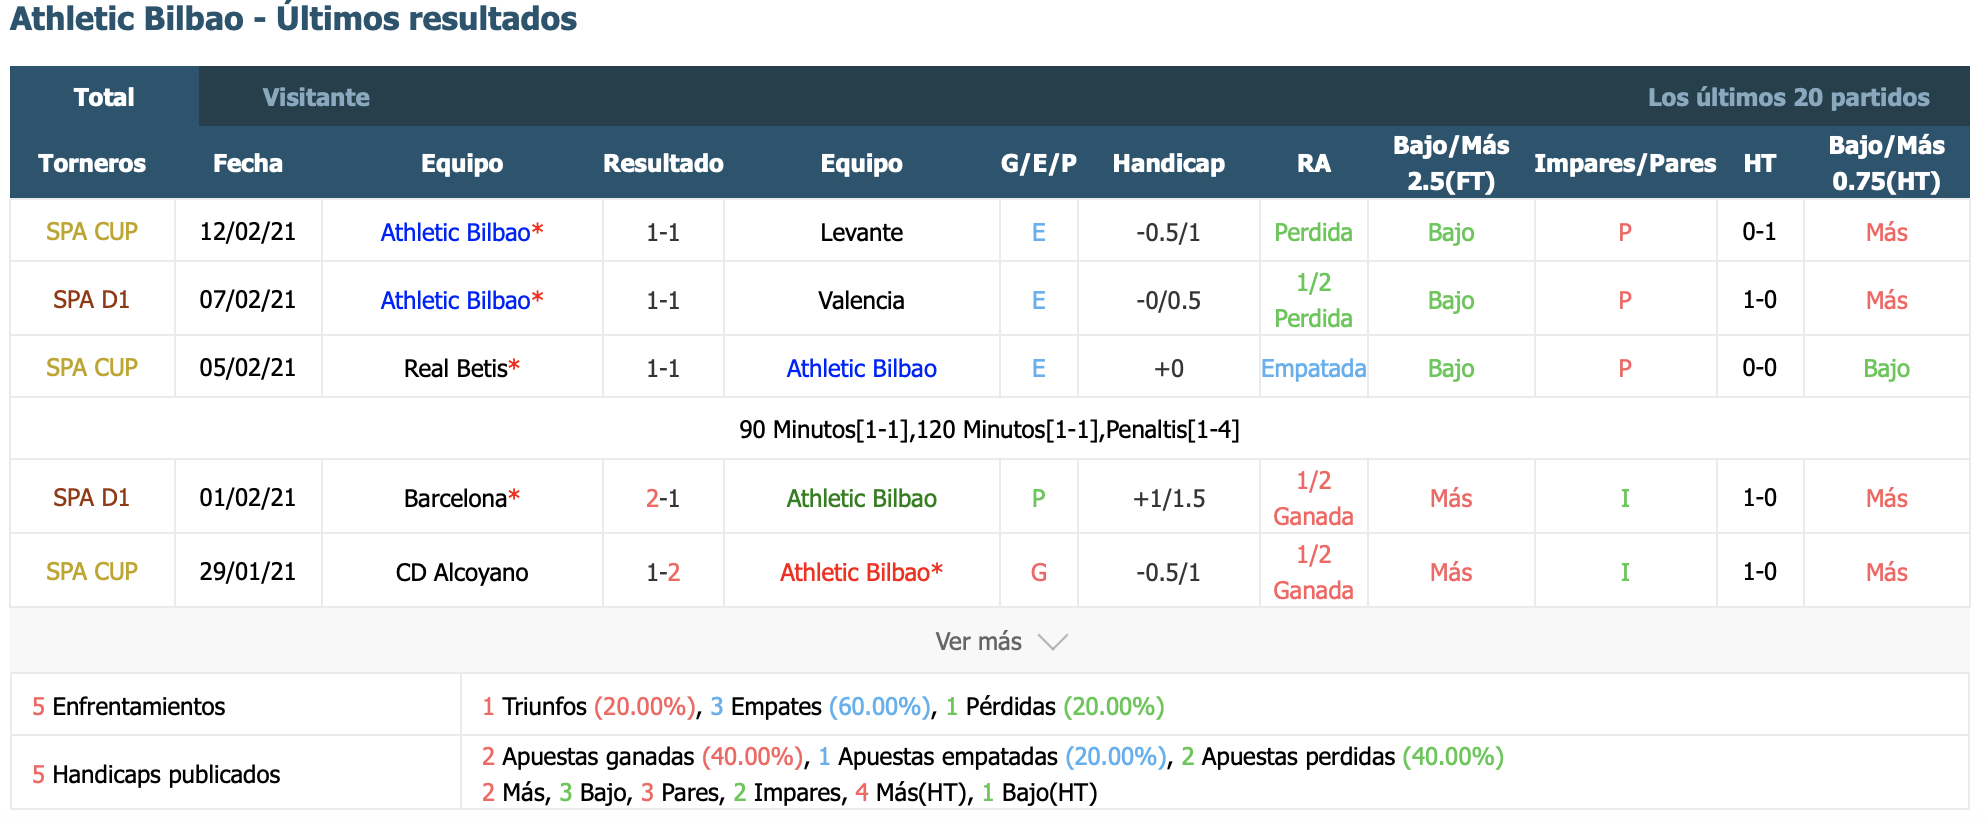Click the Handicap column header
Image resolution: width=1986 pixels, height=824 pixels.
1168,163
